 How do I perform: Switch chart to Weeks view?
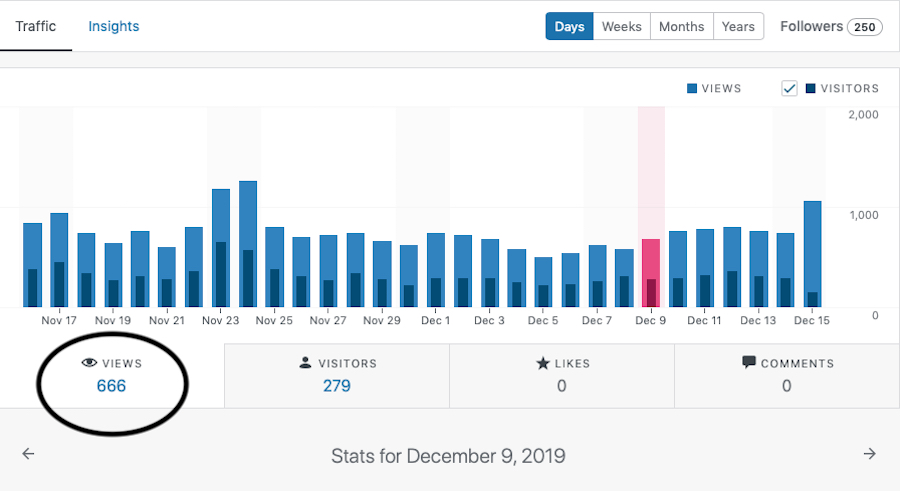click(621, 26)
